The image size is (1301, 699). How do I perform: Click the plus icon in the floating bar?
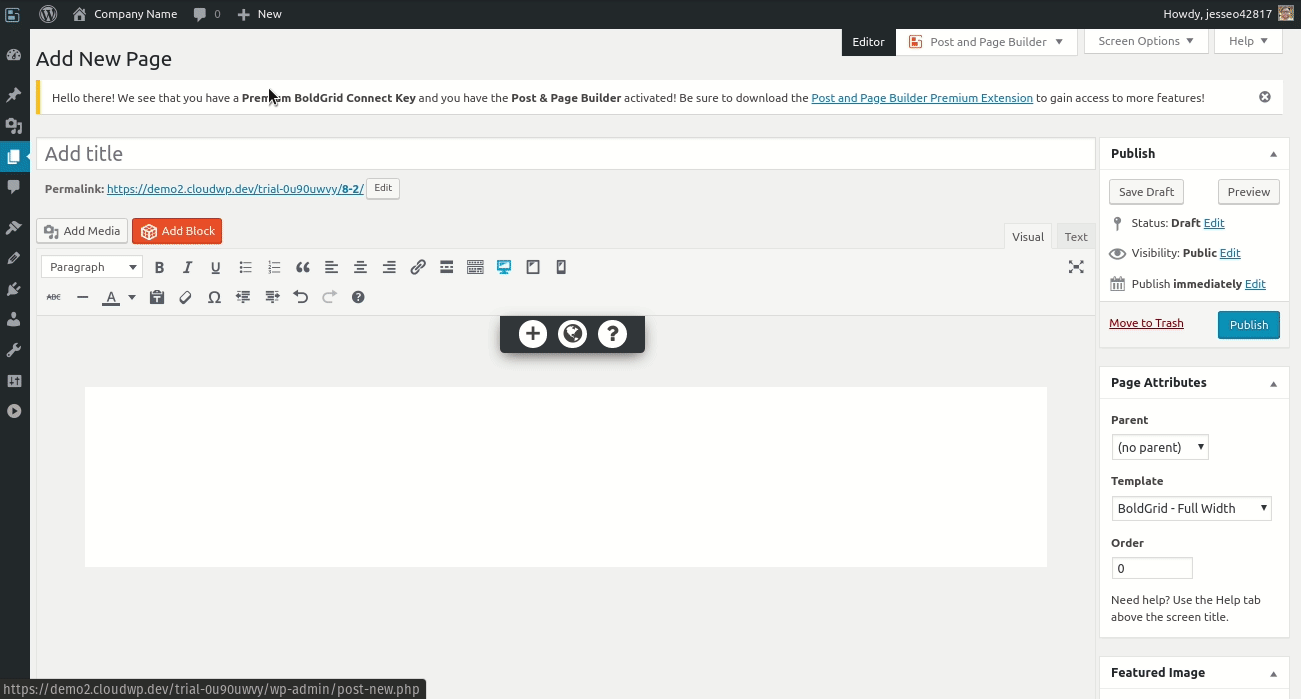point(533,334)
